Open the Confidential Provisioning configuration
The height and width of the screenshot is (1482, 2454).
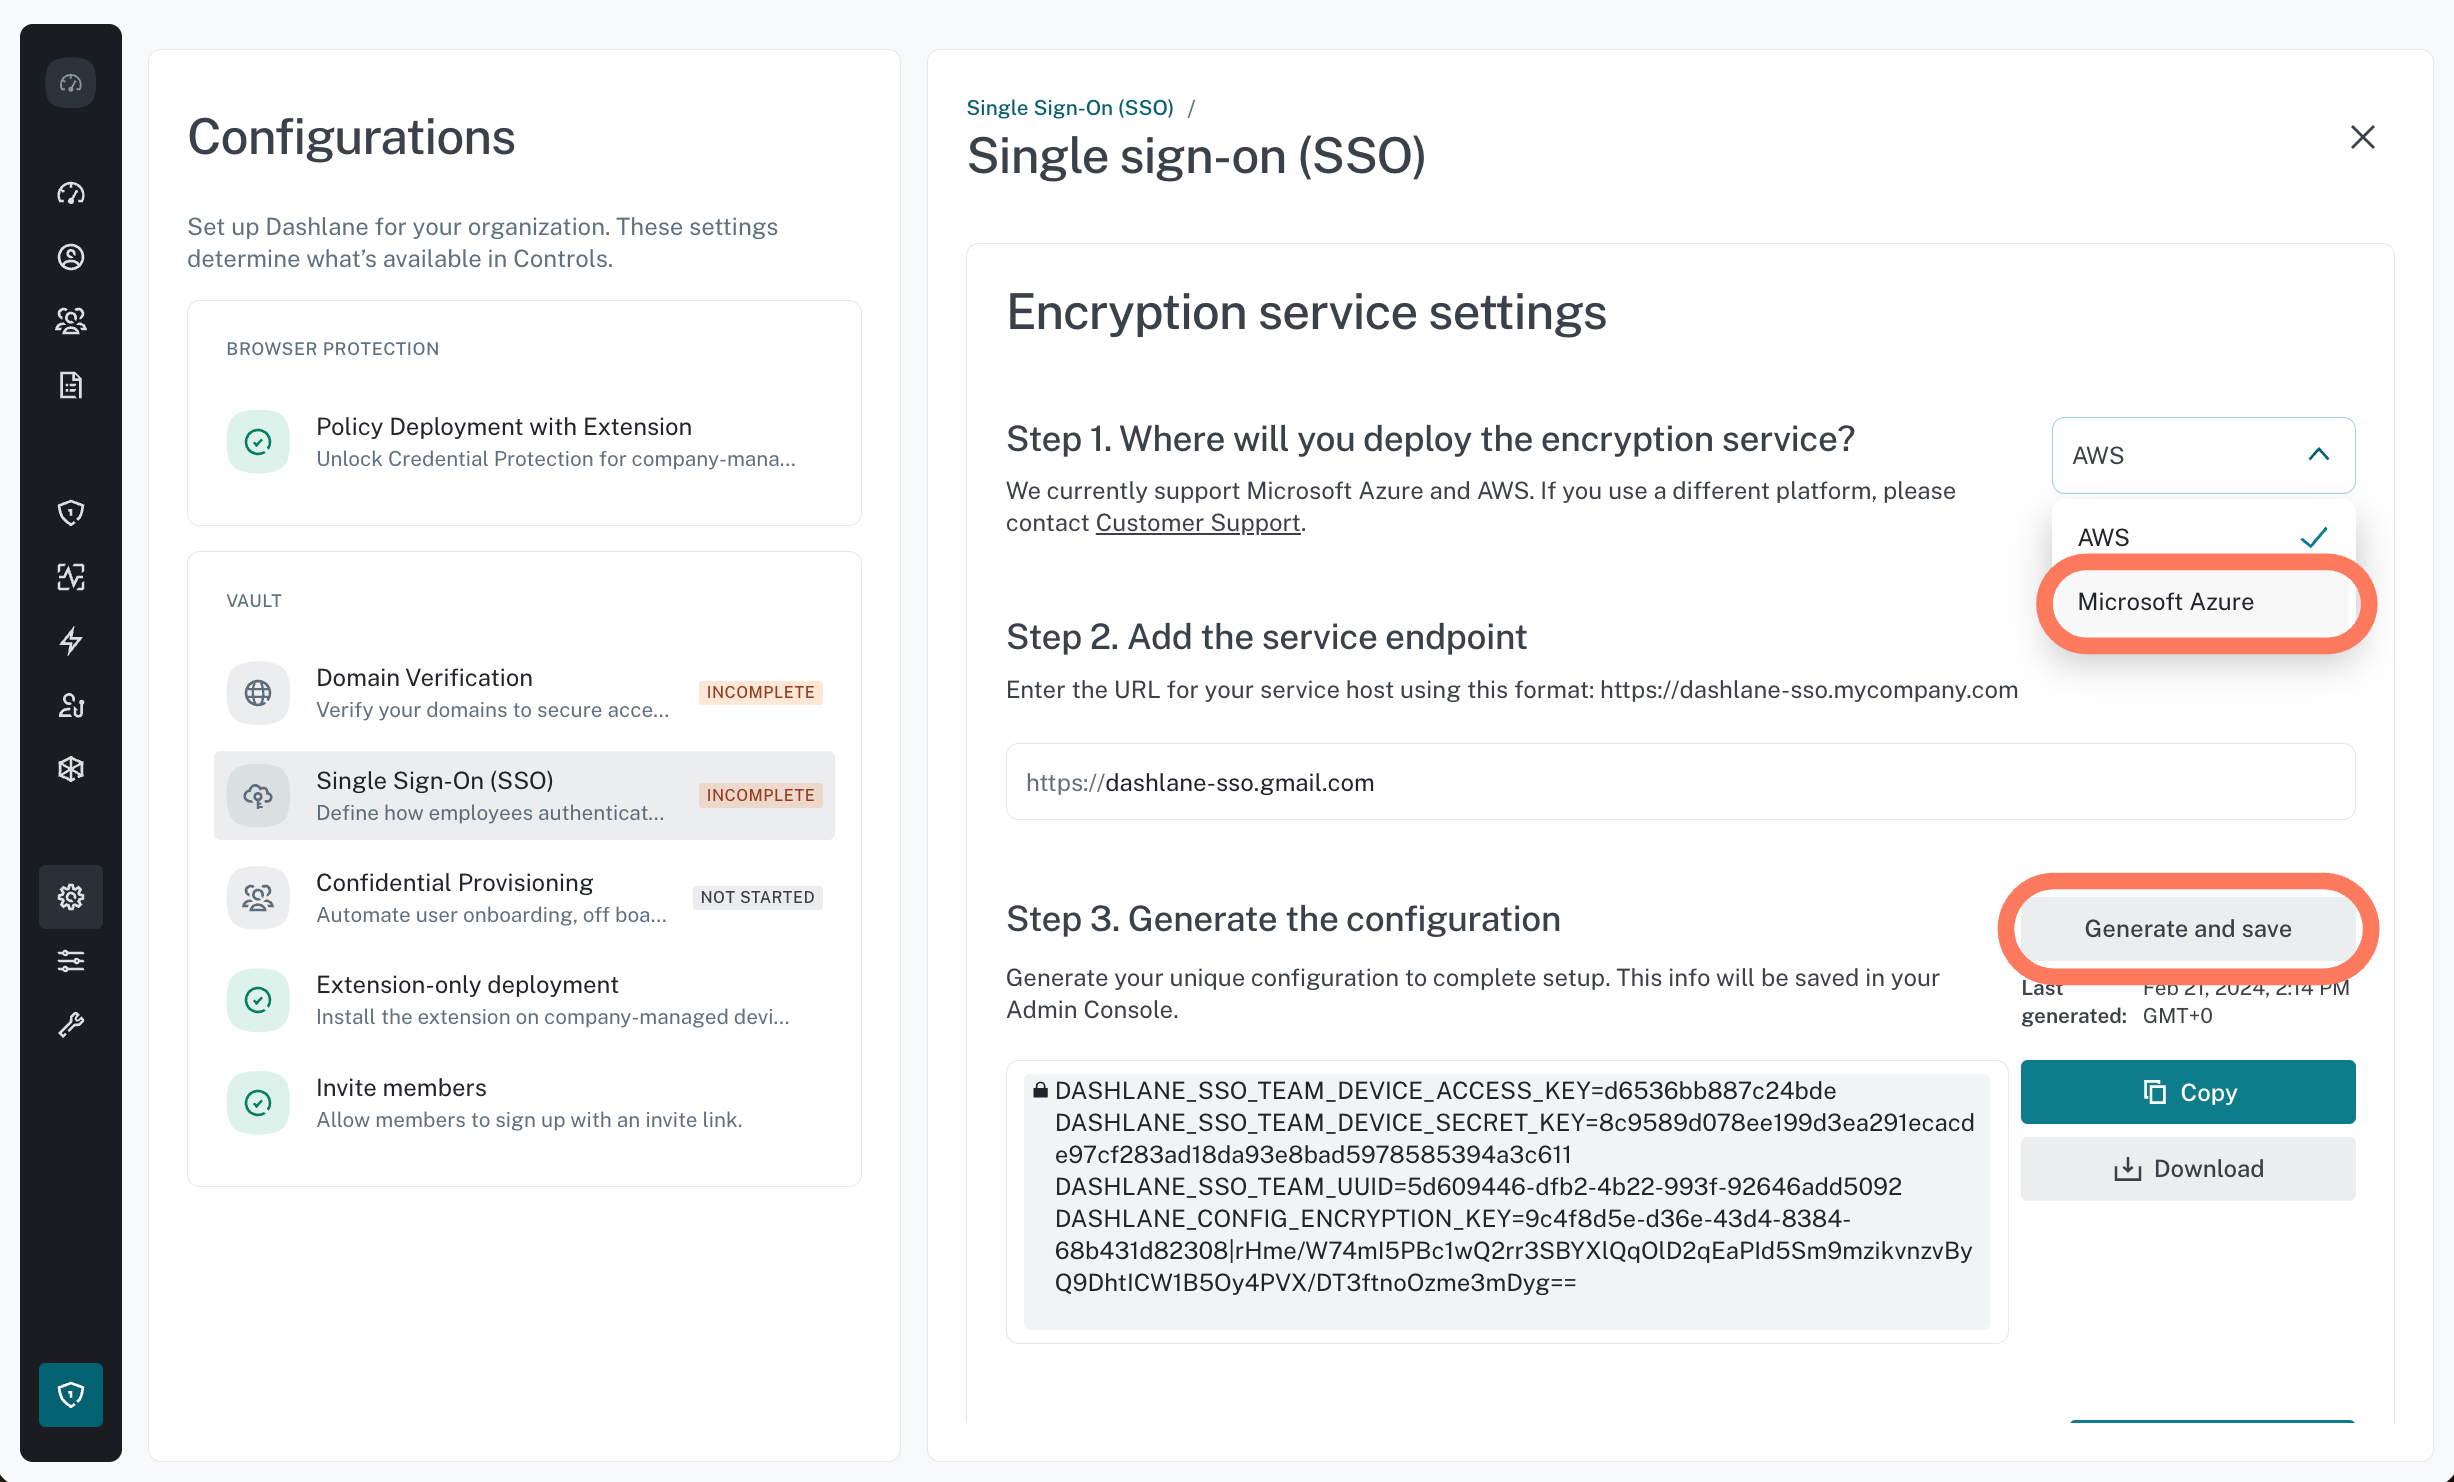click(x=524, y=898)
